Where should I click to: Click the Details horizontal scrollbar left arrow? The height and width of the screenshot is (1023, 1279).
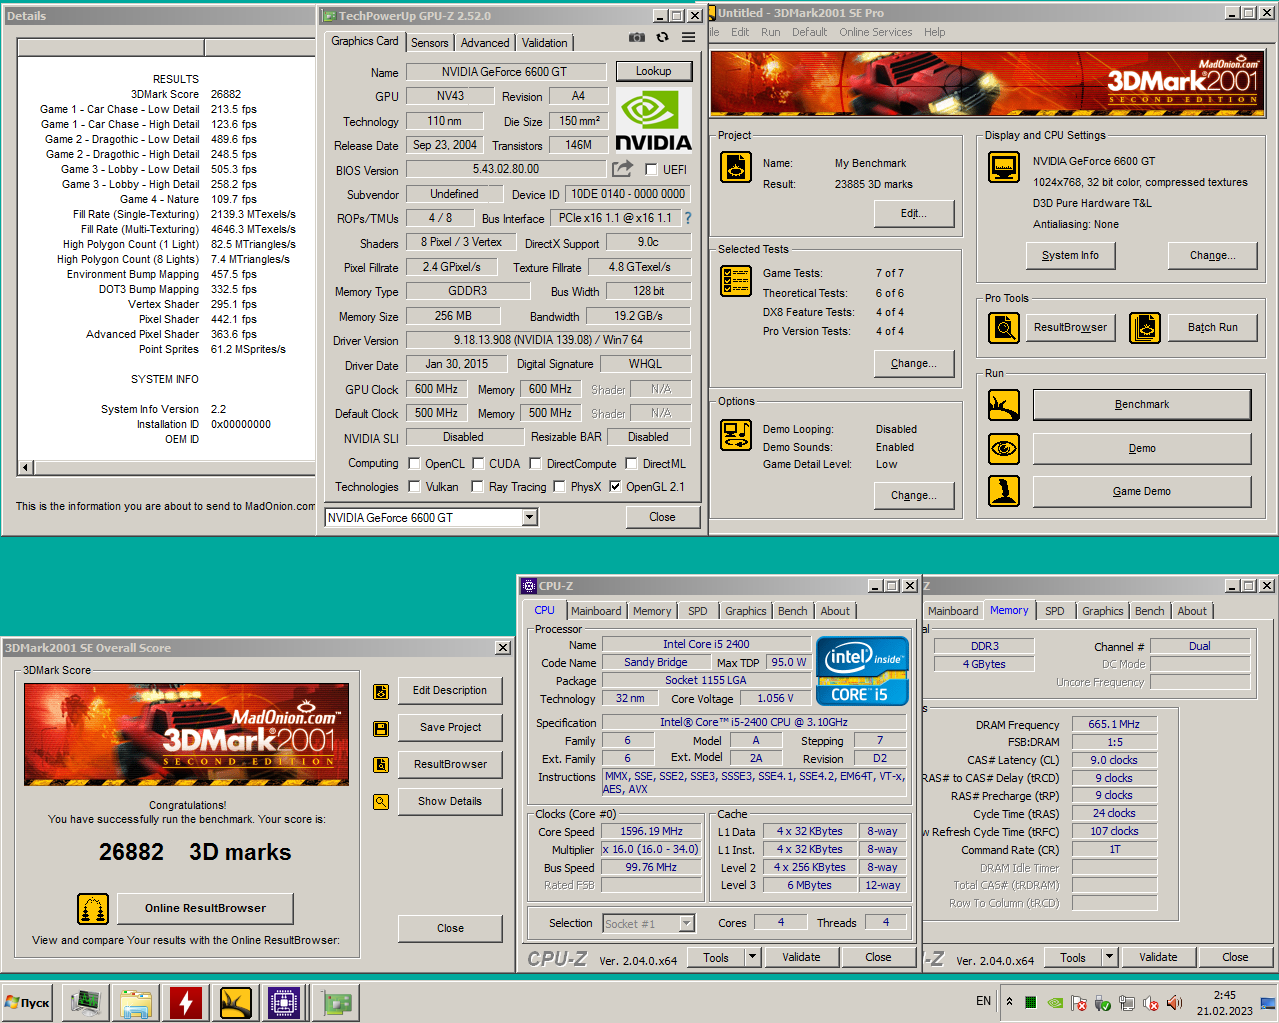pyautogui.click(x=26, y=466)
